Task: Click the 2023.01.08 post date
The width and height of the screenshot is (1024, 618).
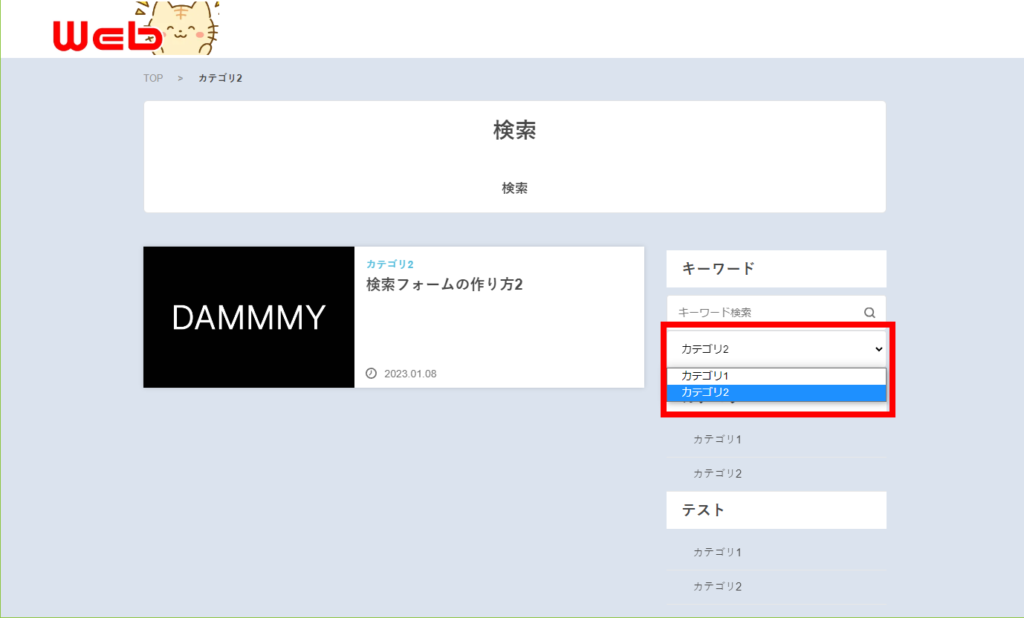Action: 410,374
